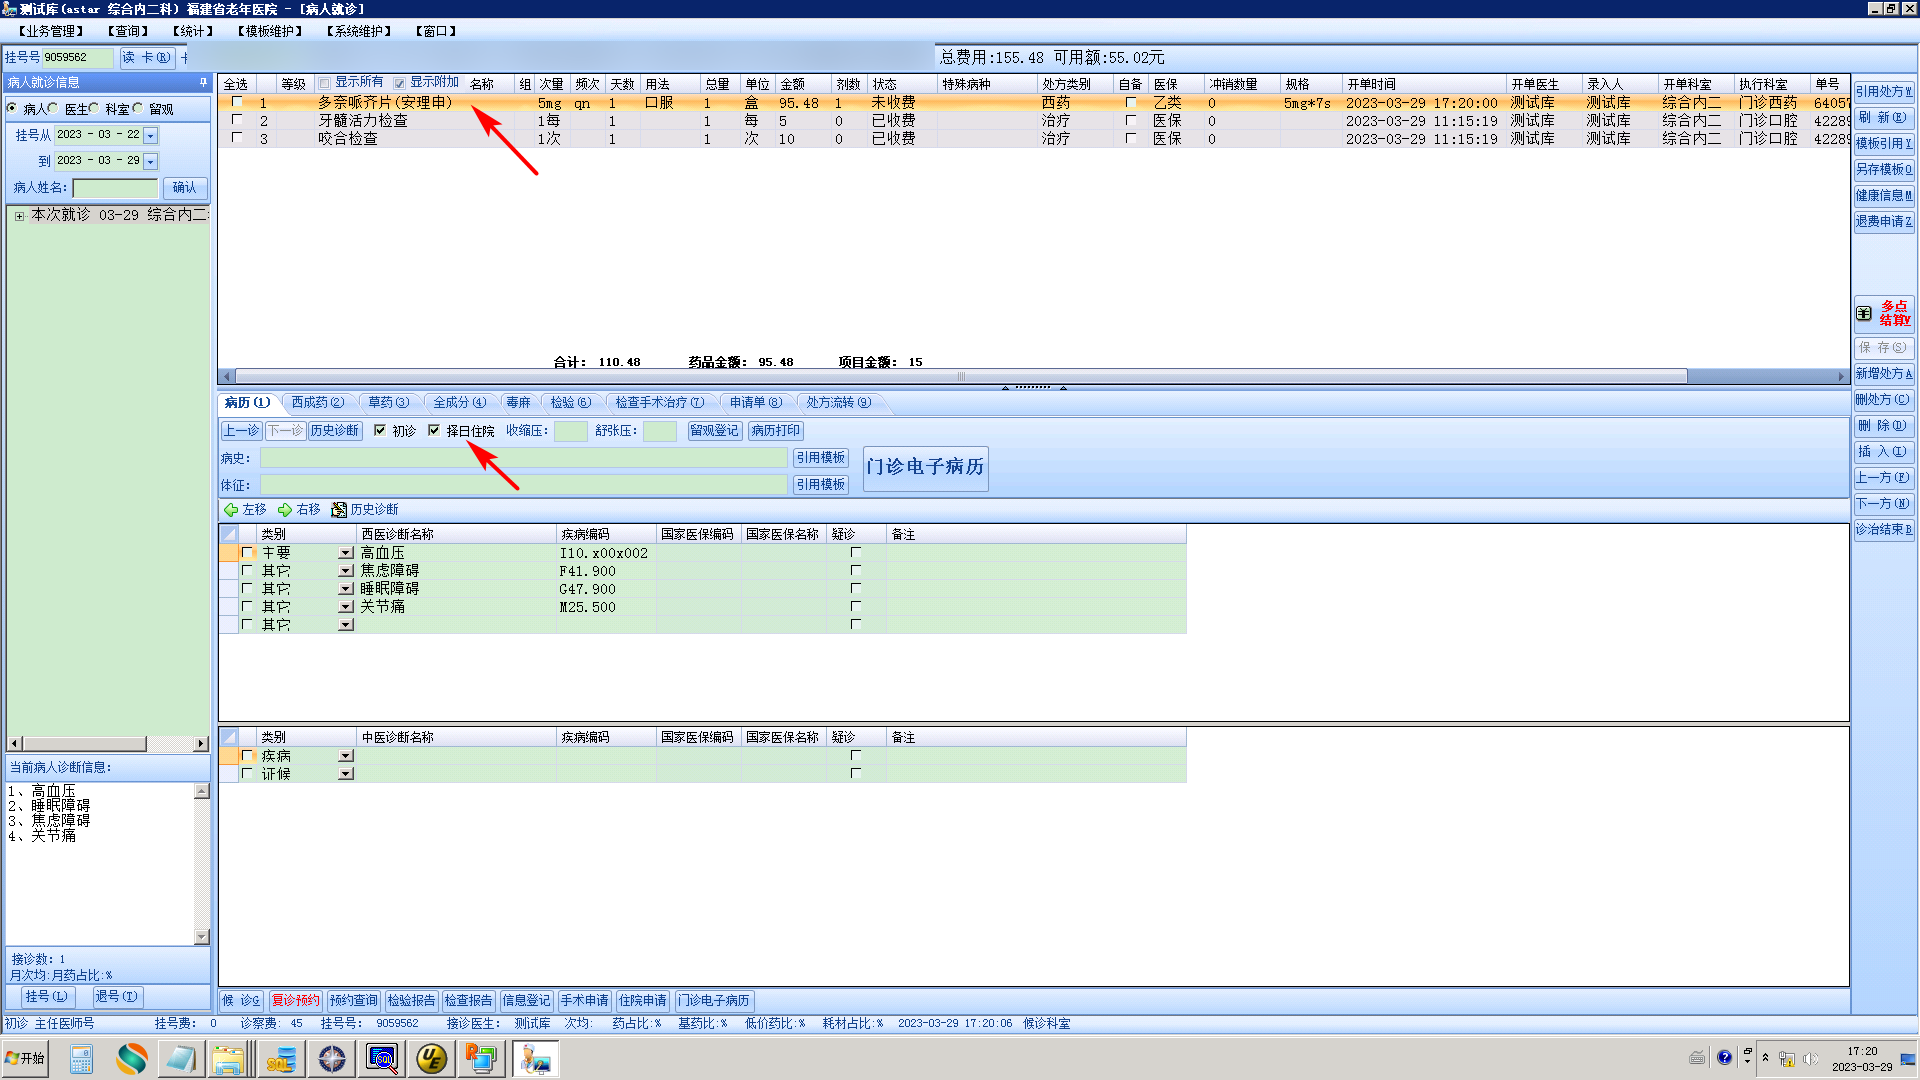The width and height of the screenshot is (1920, 1080).
Task: Expand the 本次就诊 03-29 tree node
Action: (x=19, y=215)
